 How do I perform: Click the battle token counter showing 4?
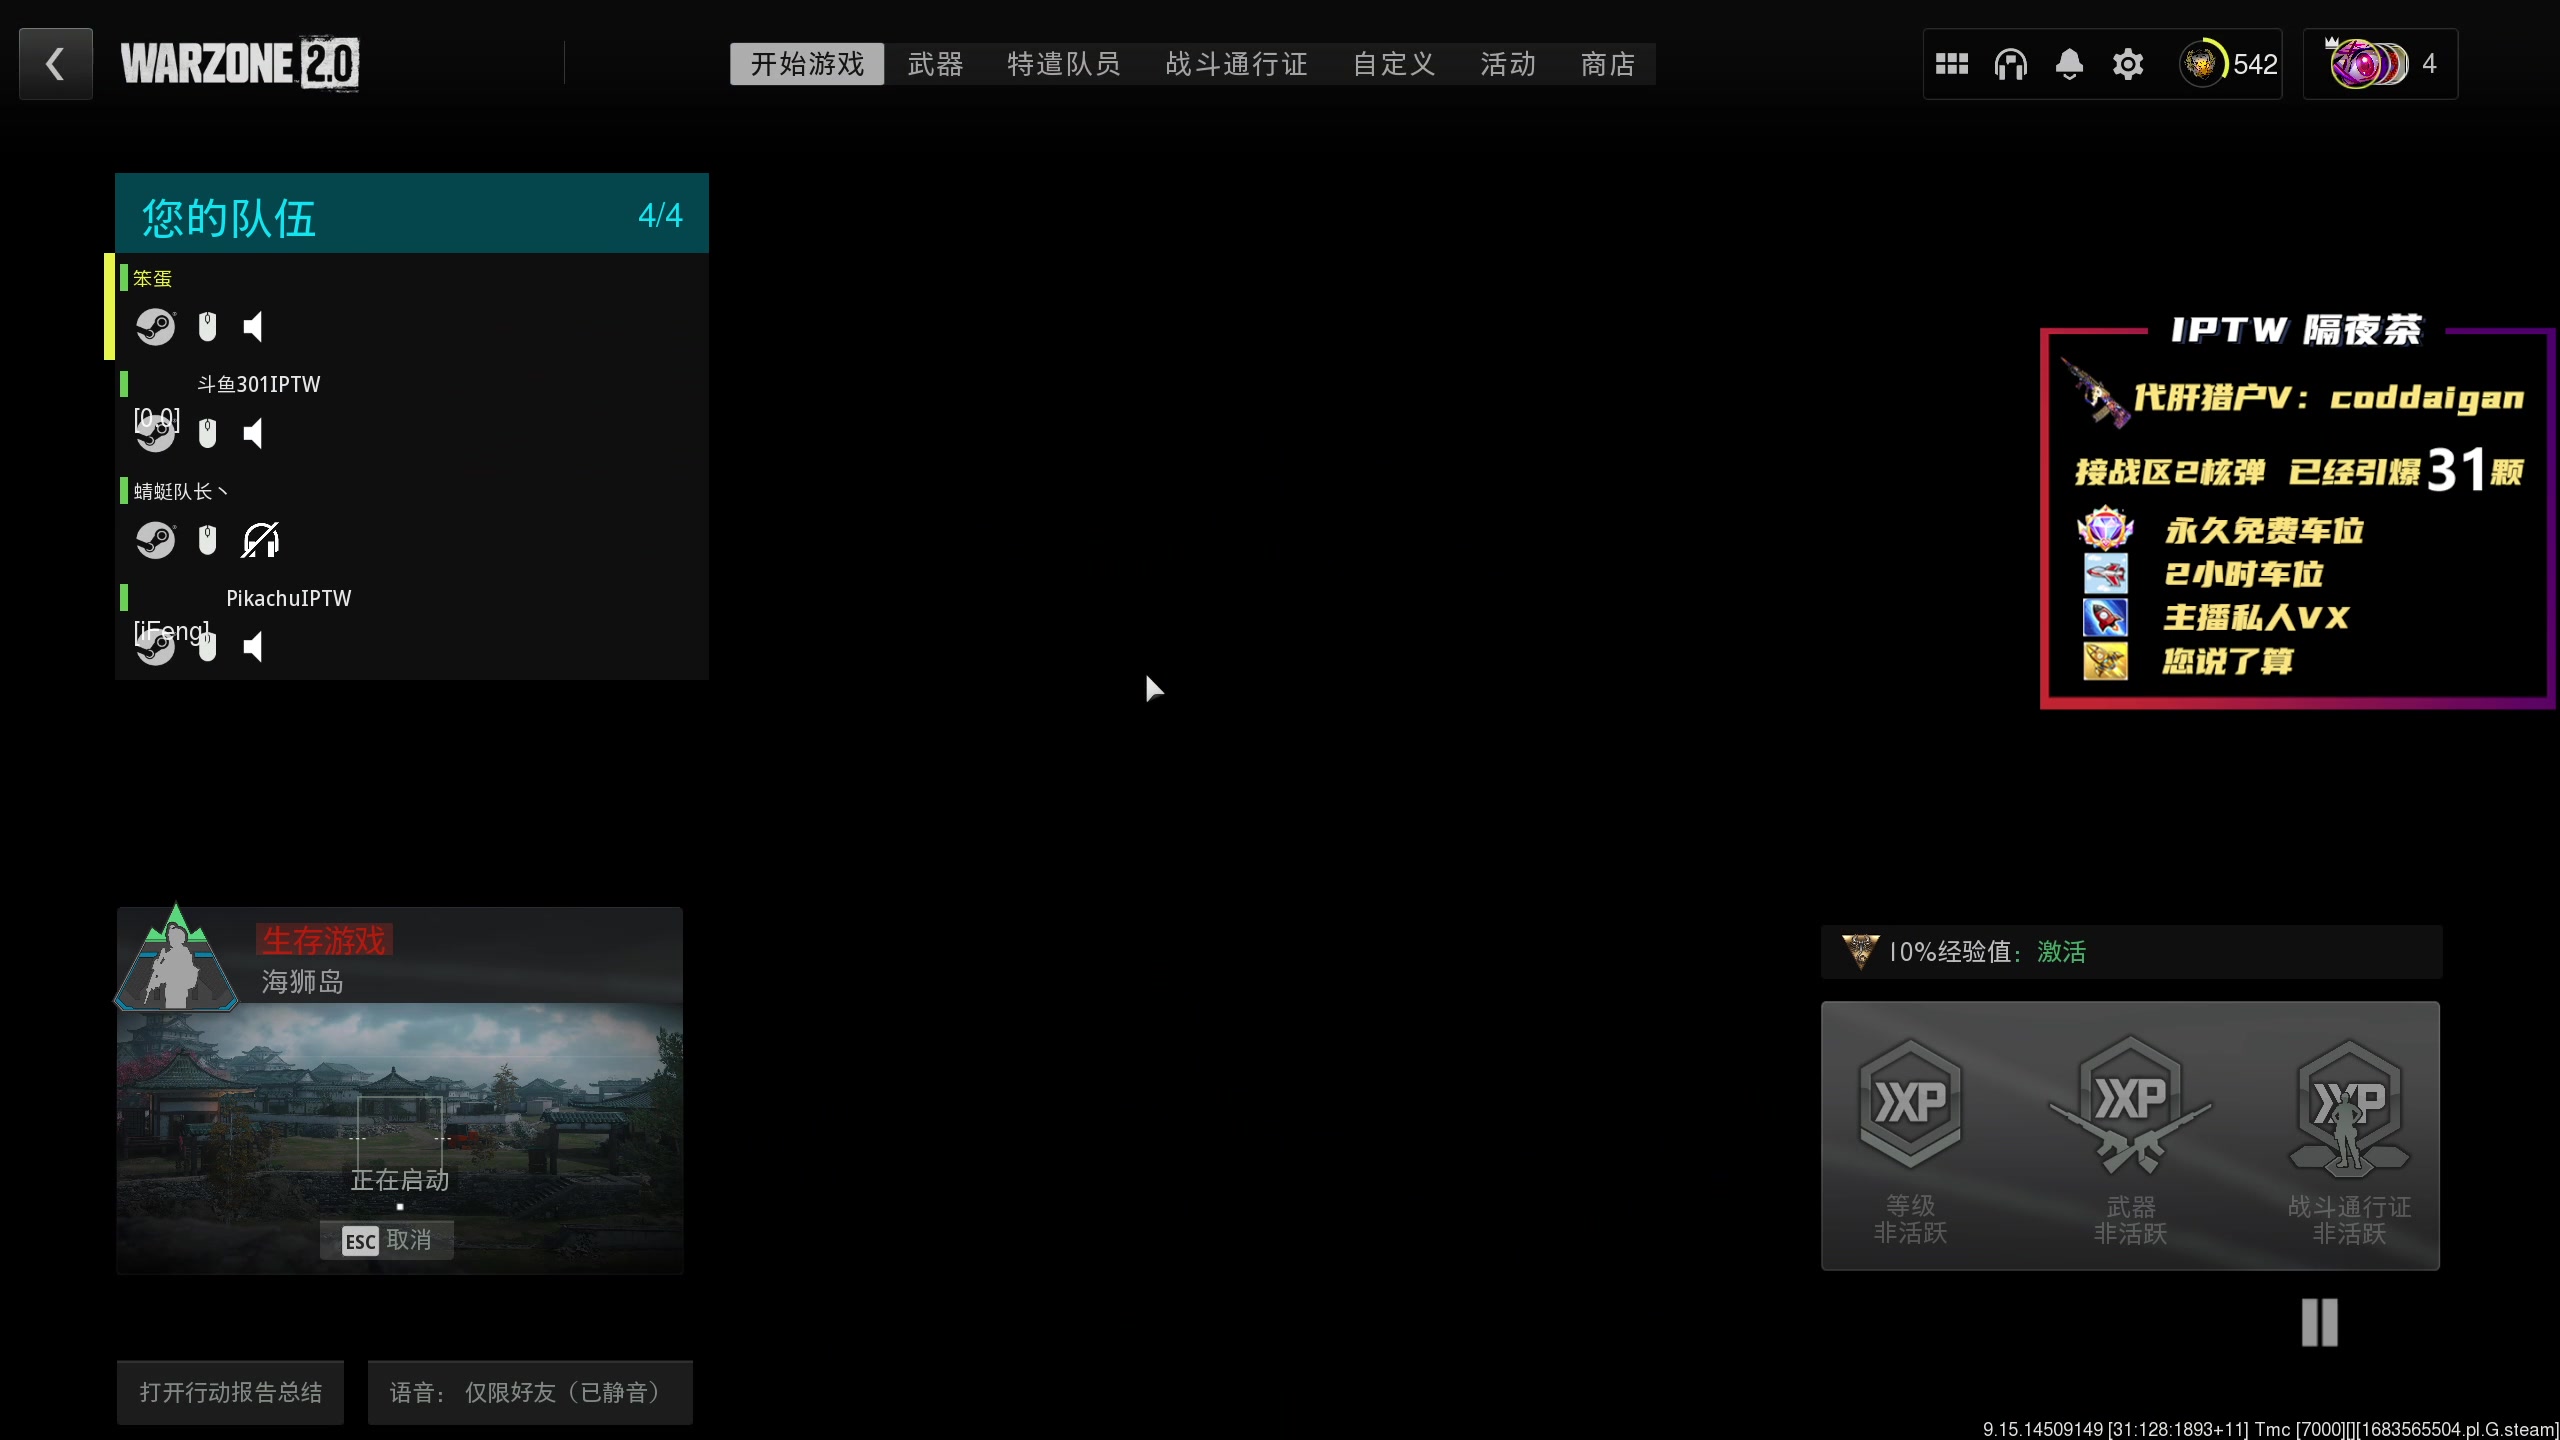point(2381,64)
